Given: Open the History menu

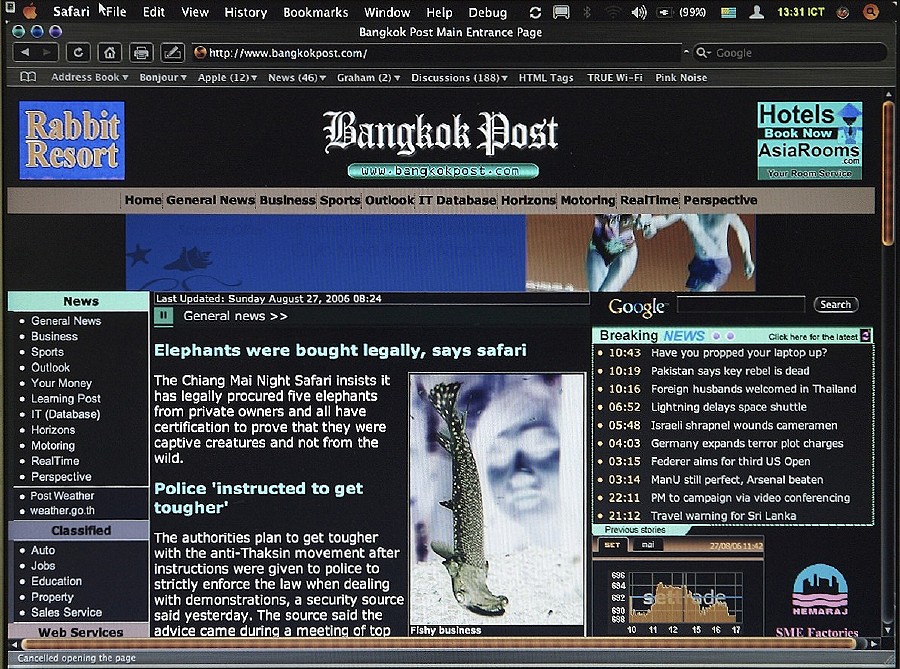Looking at the screenshot, I should click(246, 12).
